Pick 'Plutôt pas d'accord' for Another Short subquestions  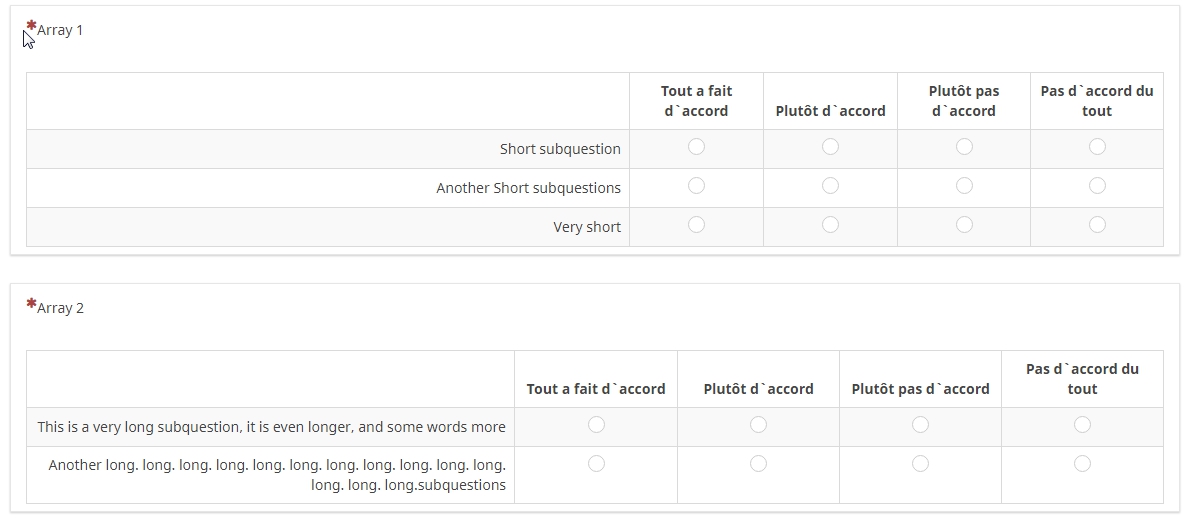(x=964, y=186)
